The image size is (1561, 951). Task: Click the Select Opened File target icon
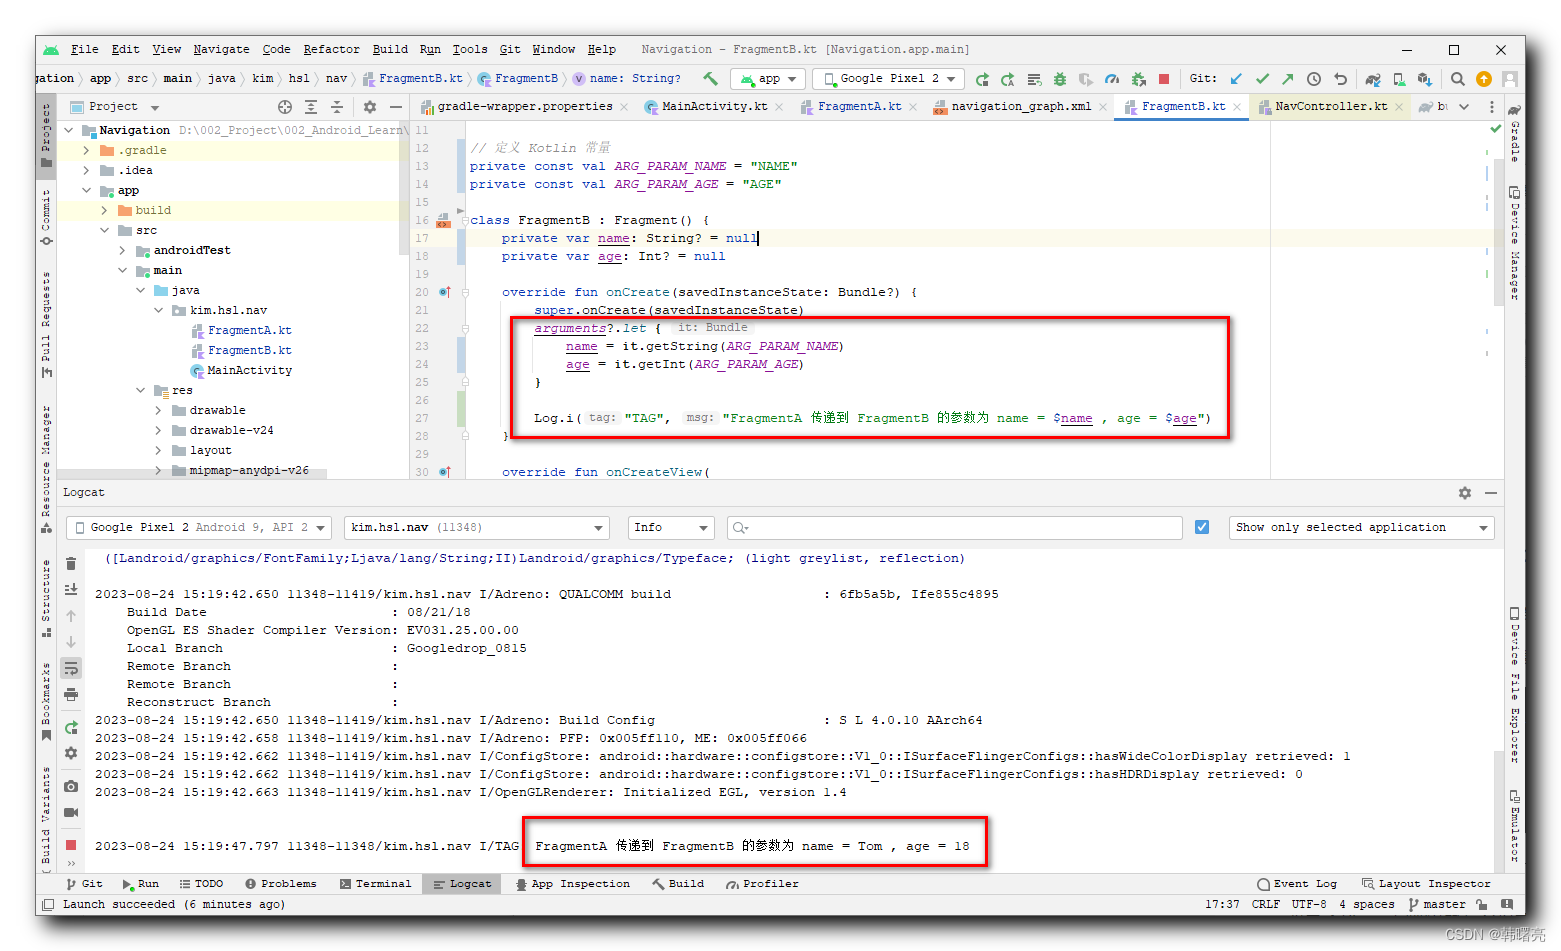(x=285, y=107)
